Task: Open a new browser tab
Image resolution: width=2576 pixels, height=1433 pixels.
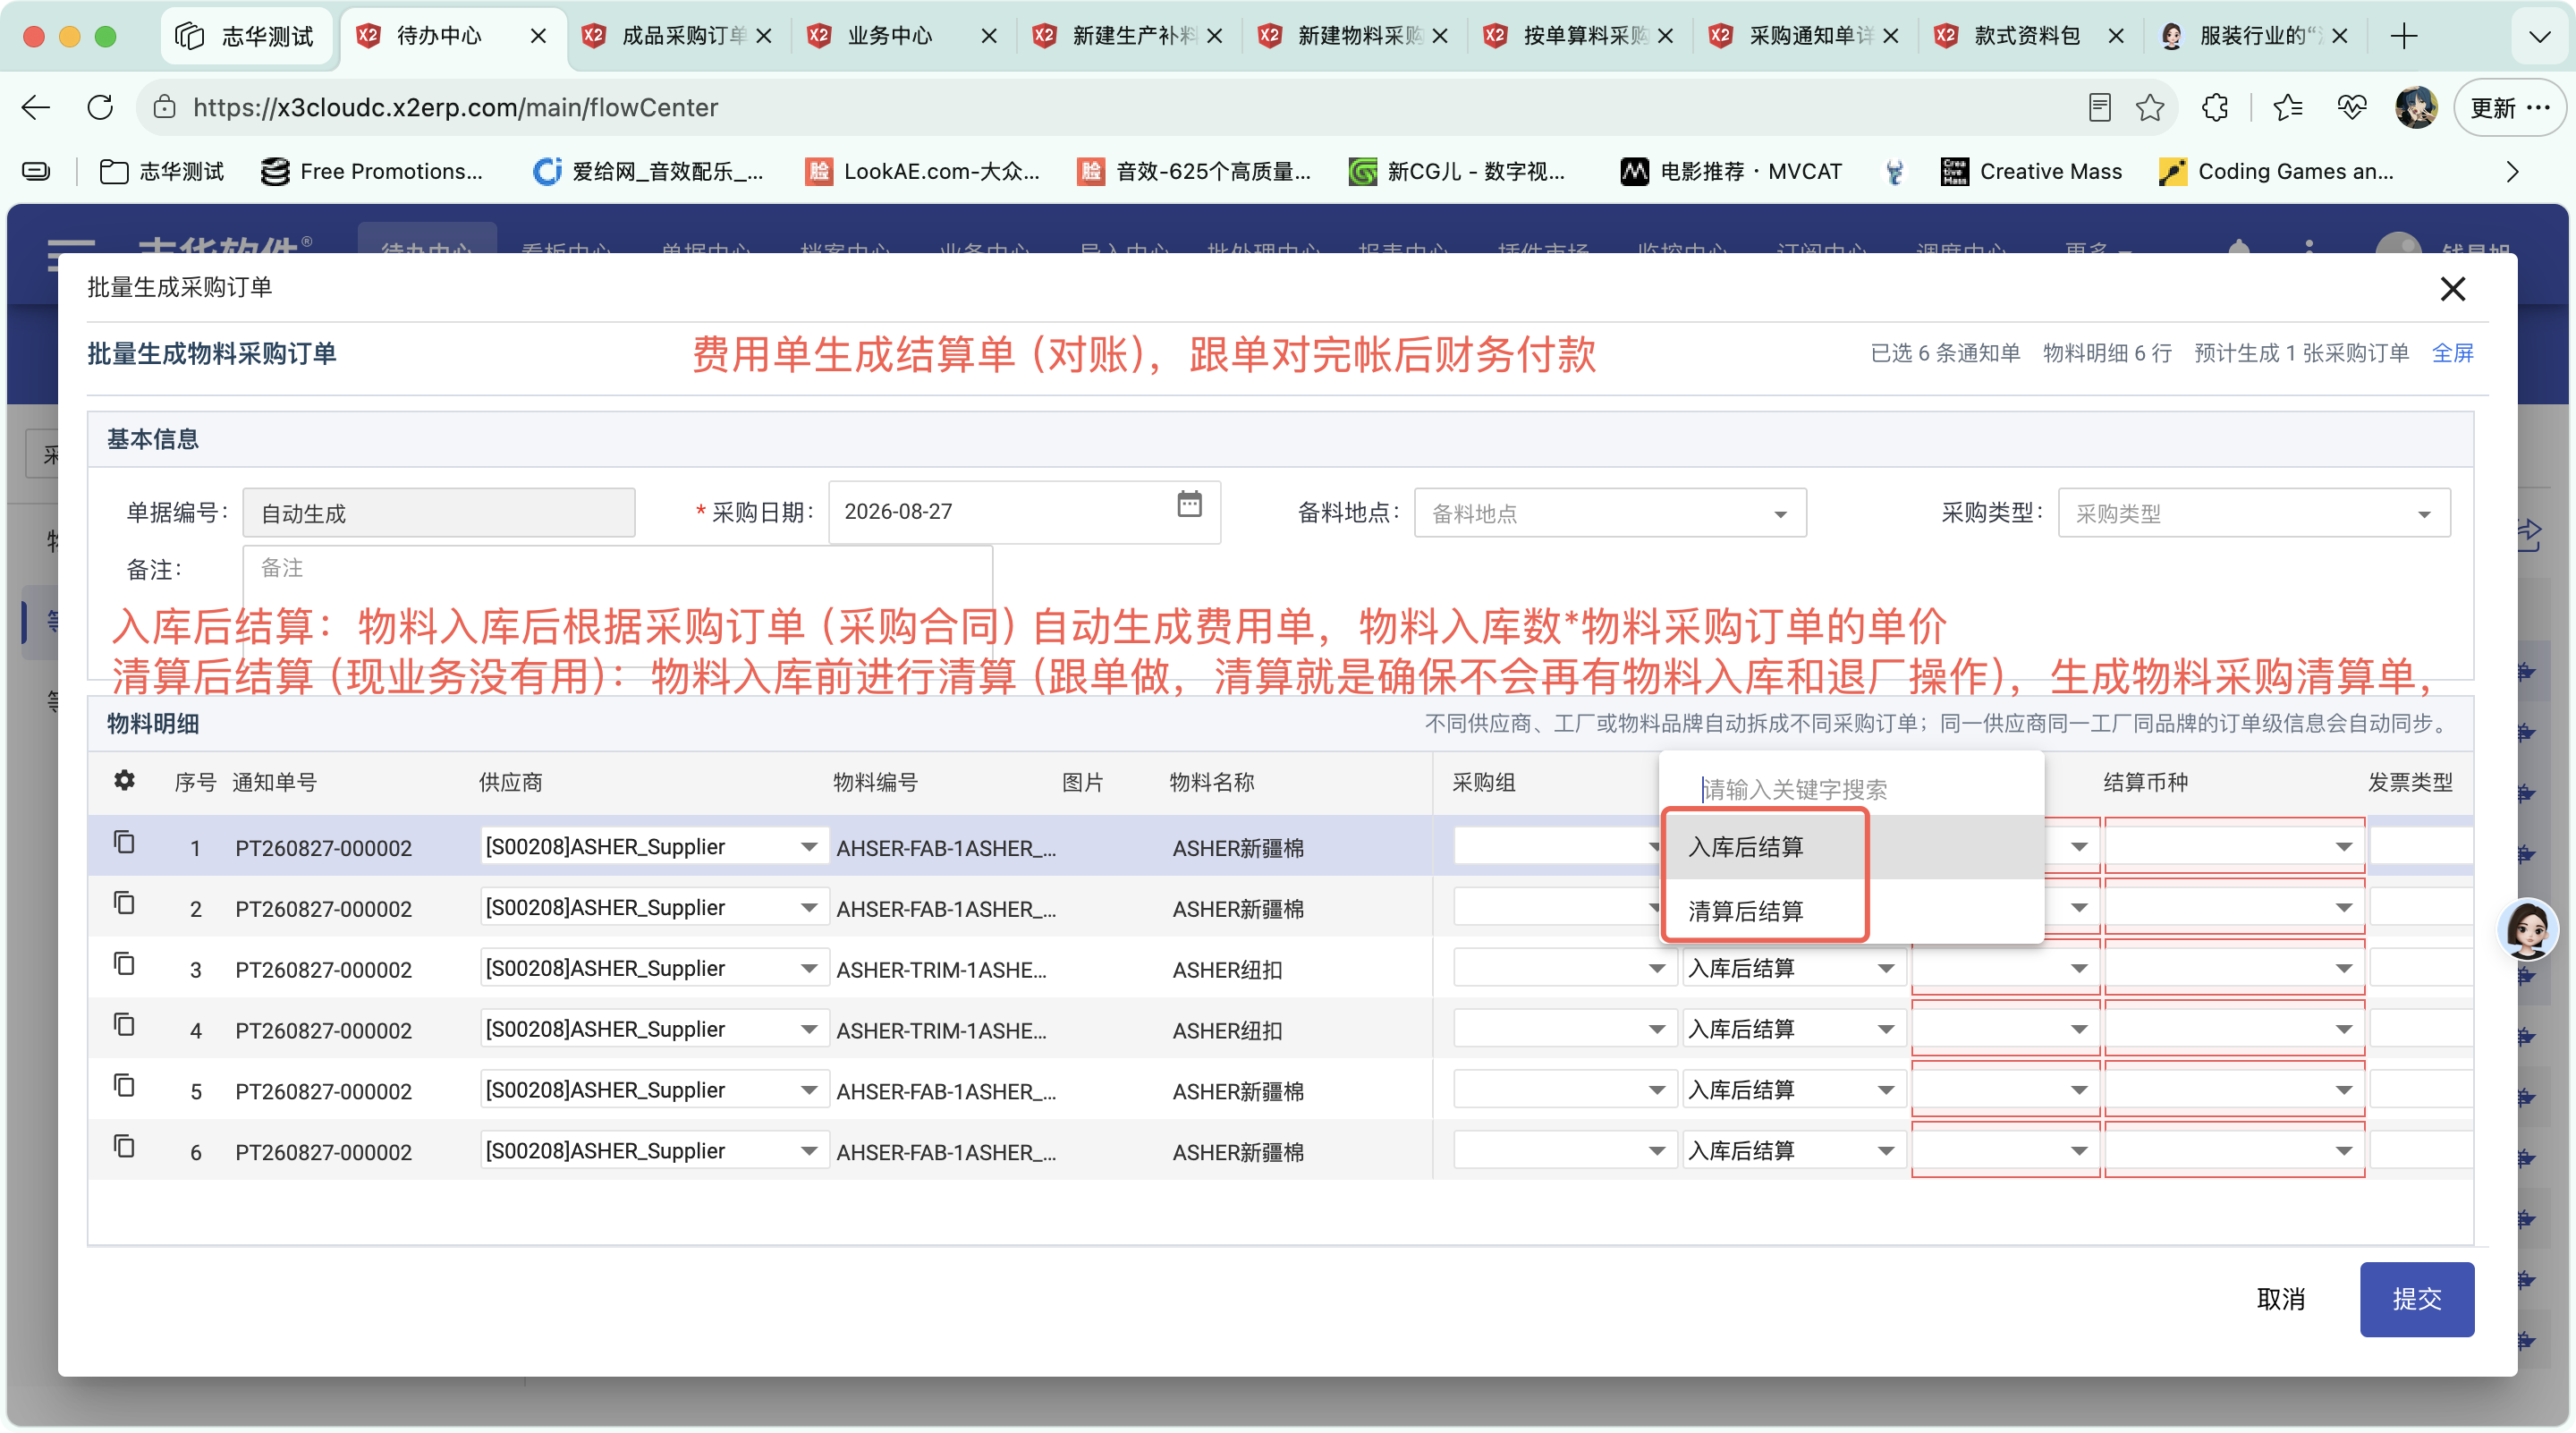Action: 2404,36
